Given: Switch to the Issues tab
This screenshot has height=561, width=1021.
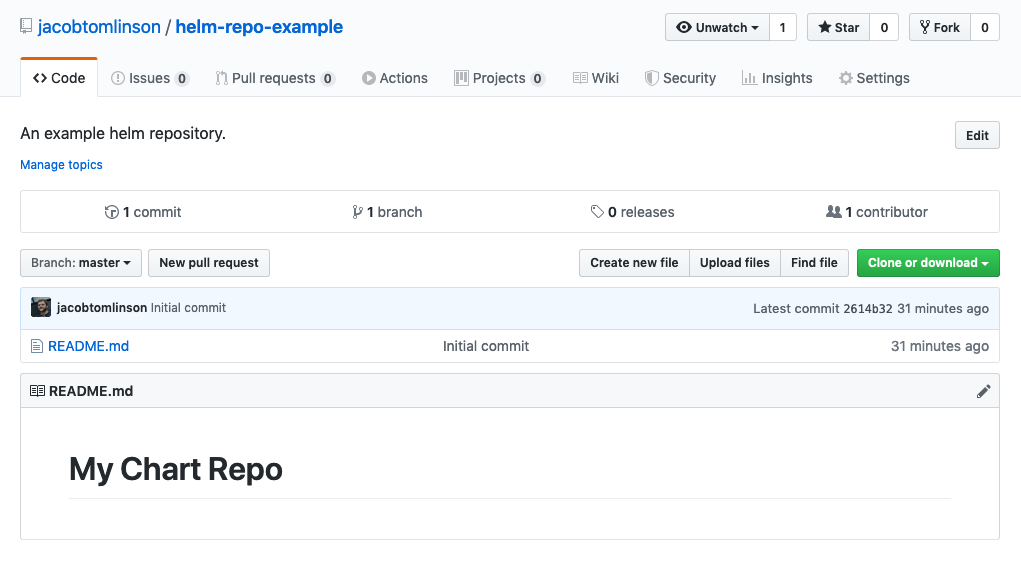Looking at the screenshot, I should point(150,78).
